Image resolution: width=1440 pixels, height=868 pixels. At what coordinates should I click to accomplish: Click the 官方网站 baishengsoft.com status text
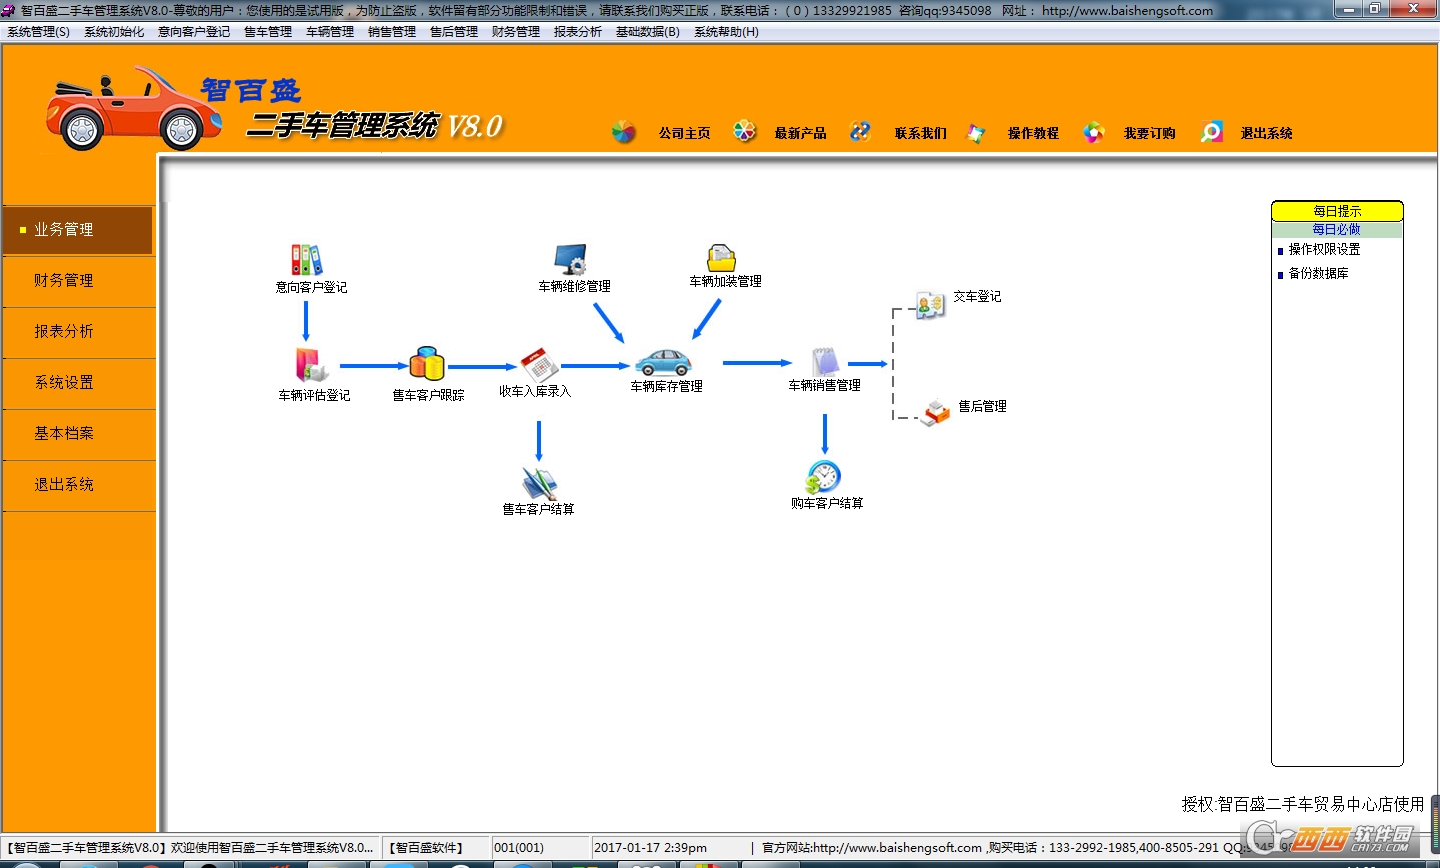pyautogui.click(x=872, y=848)
